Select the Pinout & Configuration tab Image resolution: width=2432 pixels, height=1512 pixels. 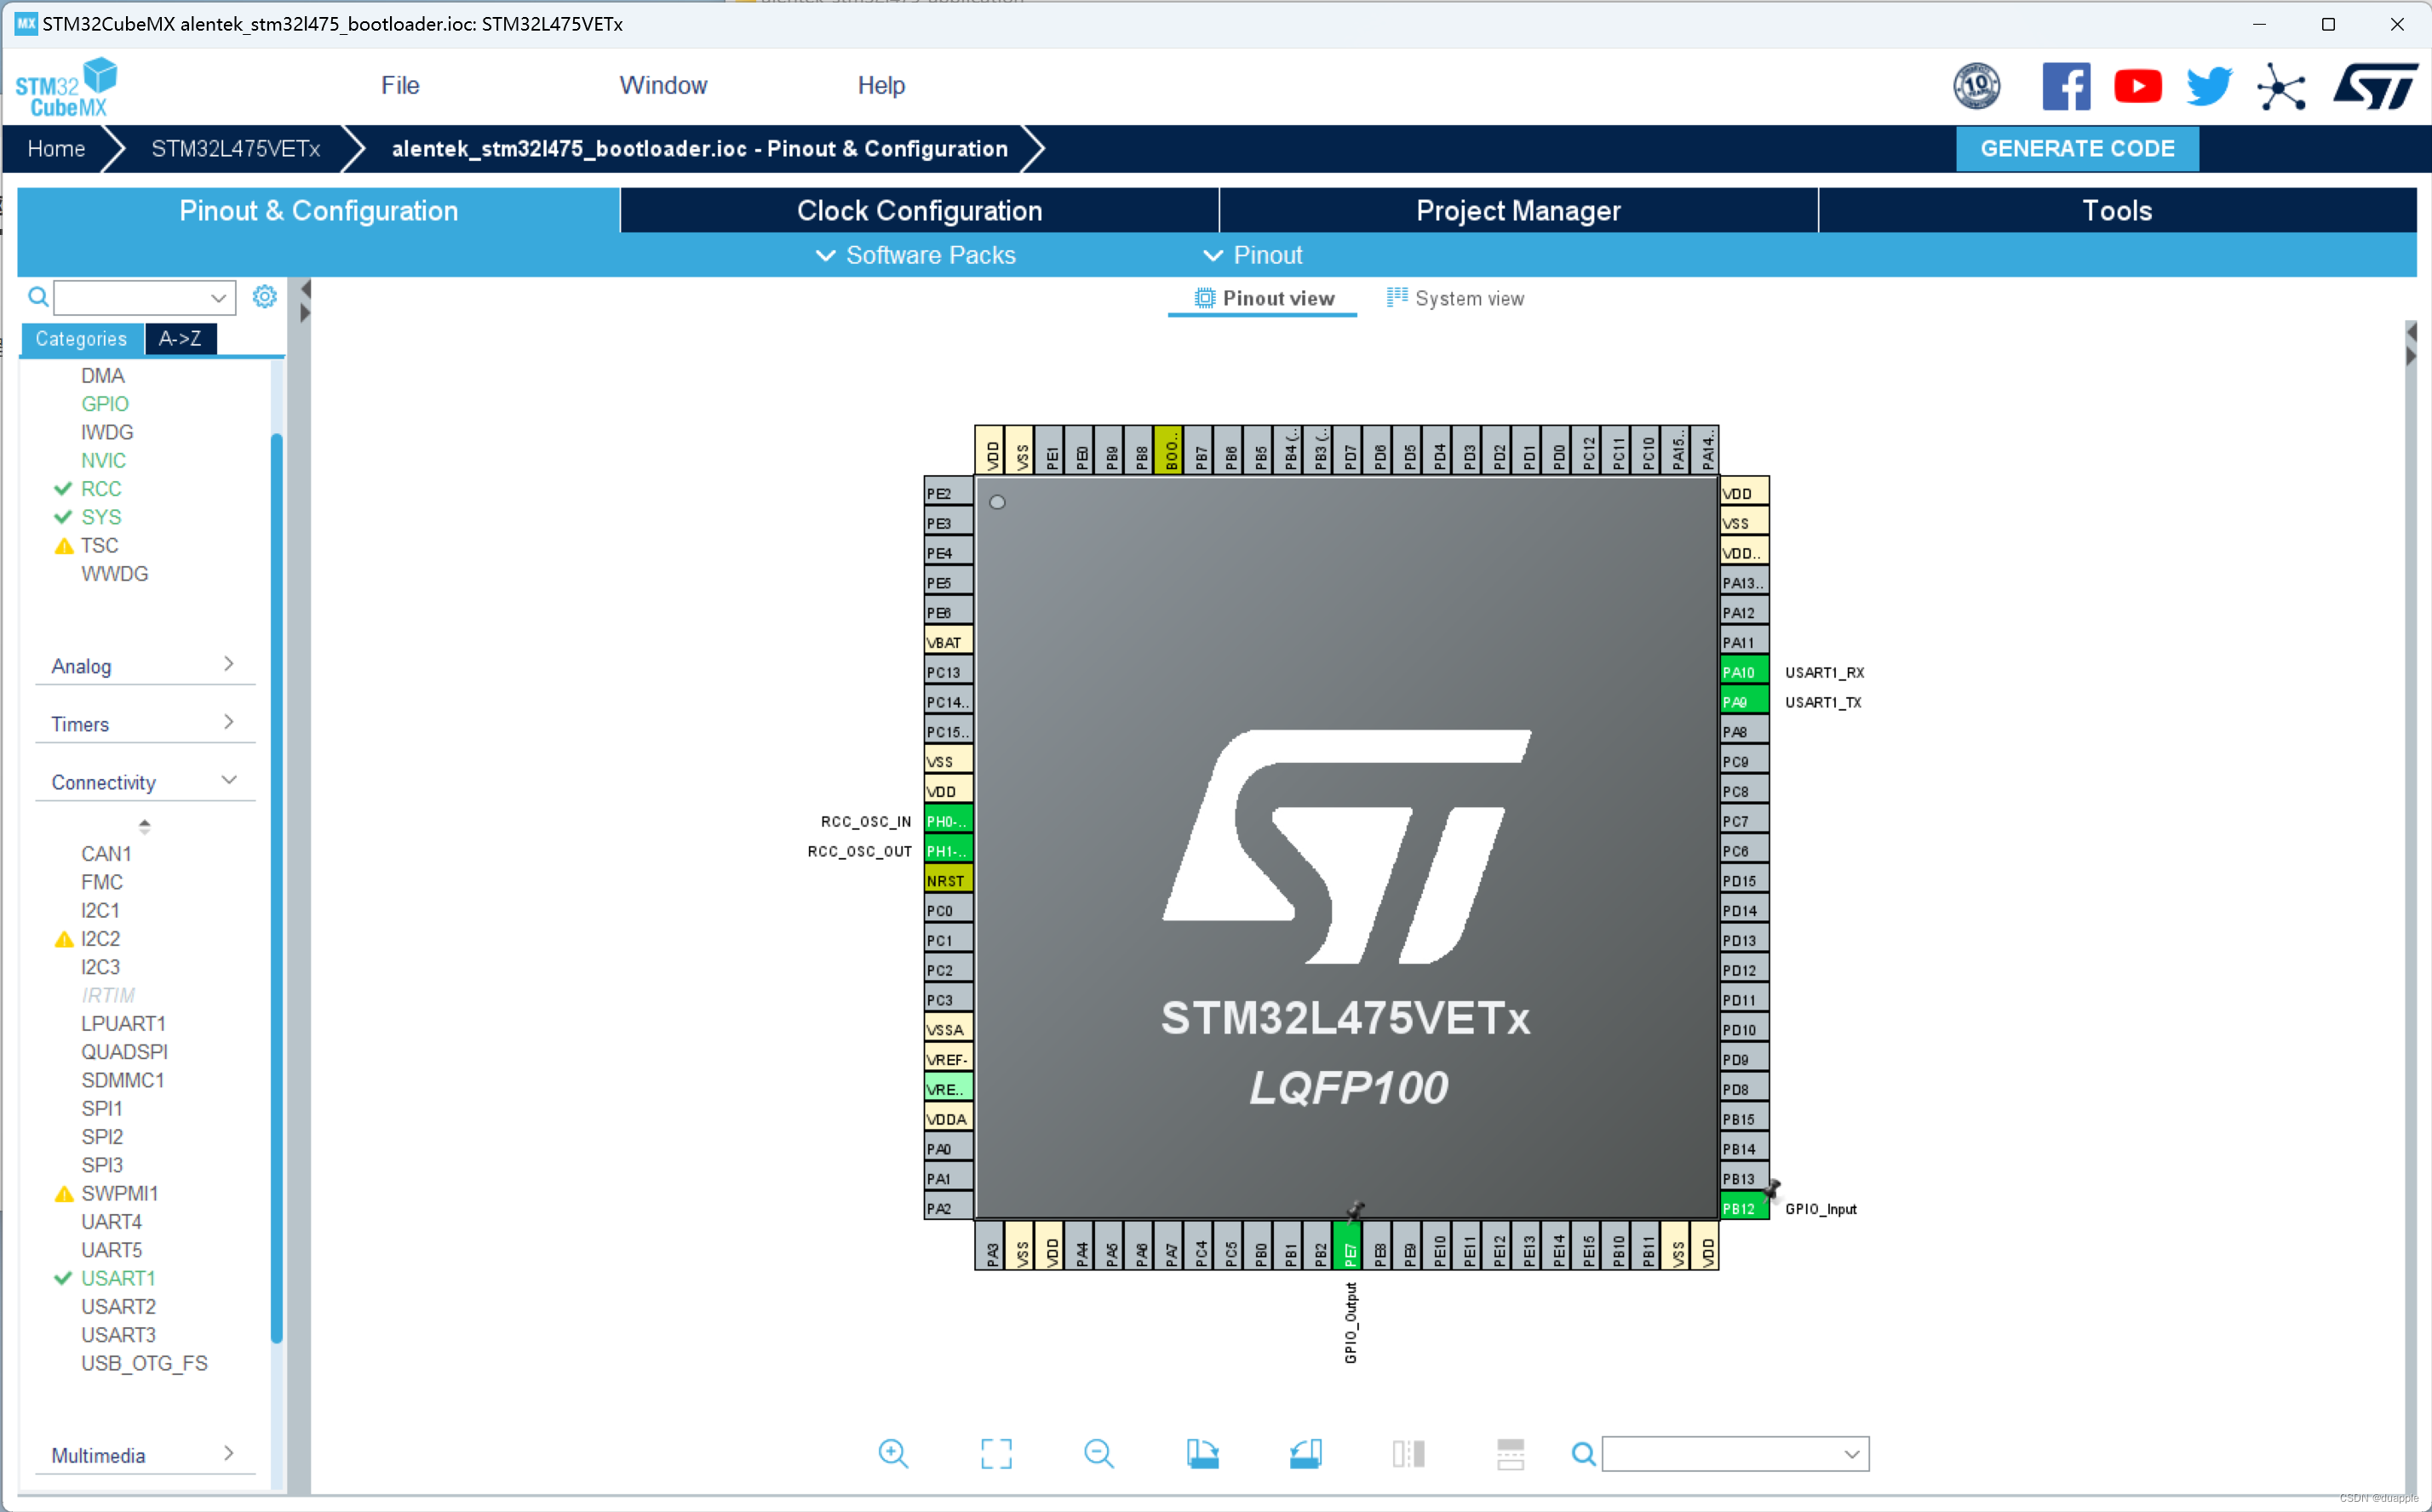(319, 211)
